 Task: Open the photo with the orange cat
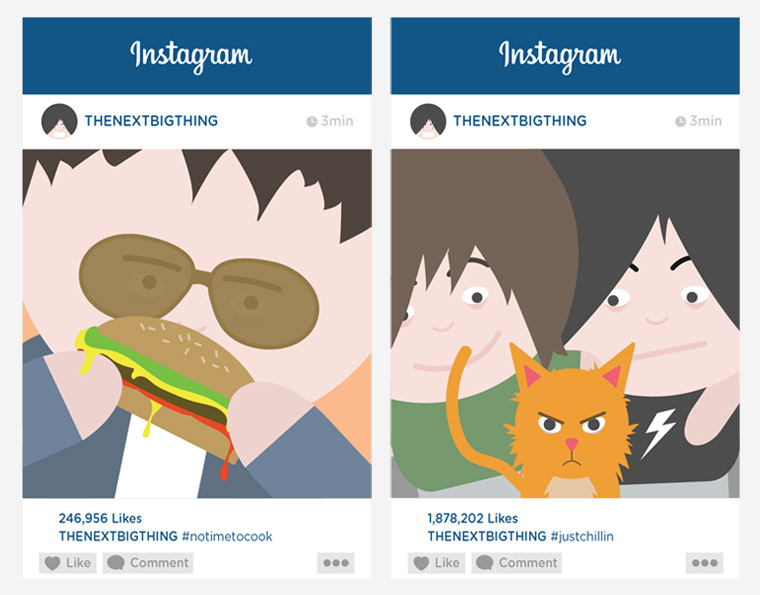(x=565, y=324)
